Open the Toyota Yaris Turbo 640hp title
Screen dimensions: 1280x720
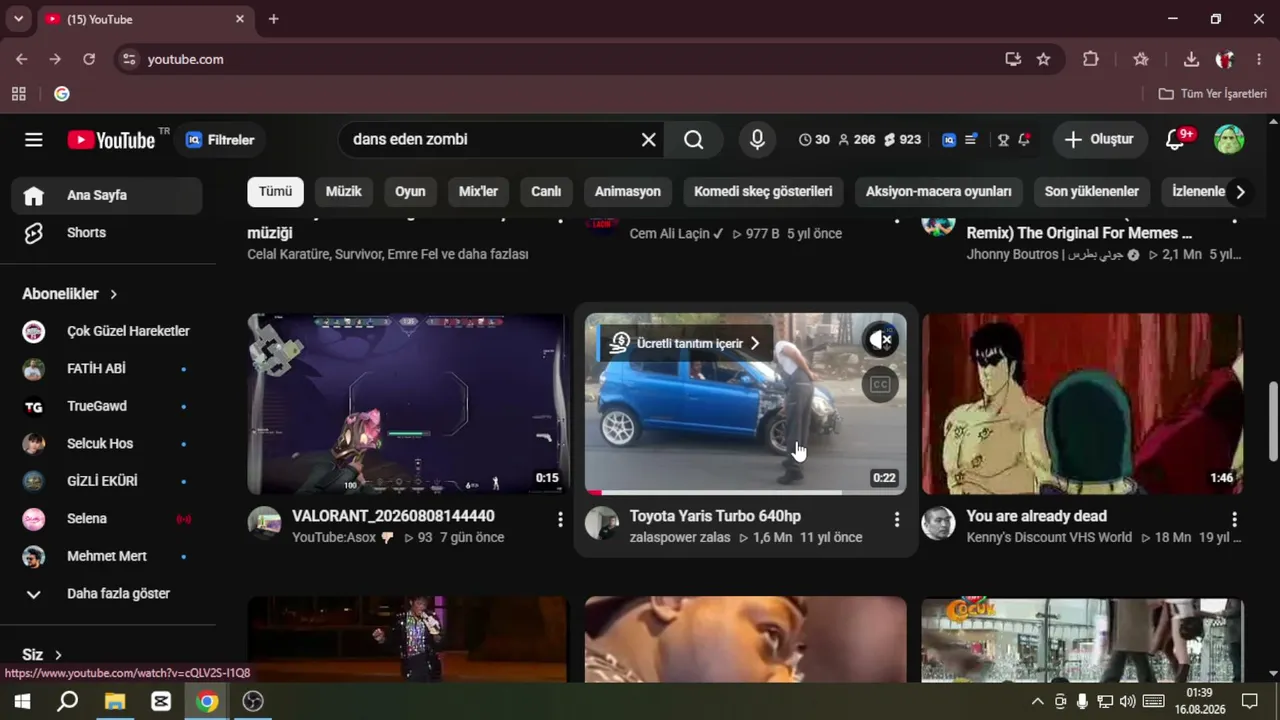pyautogui.click(x=715, y=516)
